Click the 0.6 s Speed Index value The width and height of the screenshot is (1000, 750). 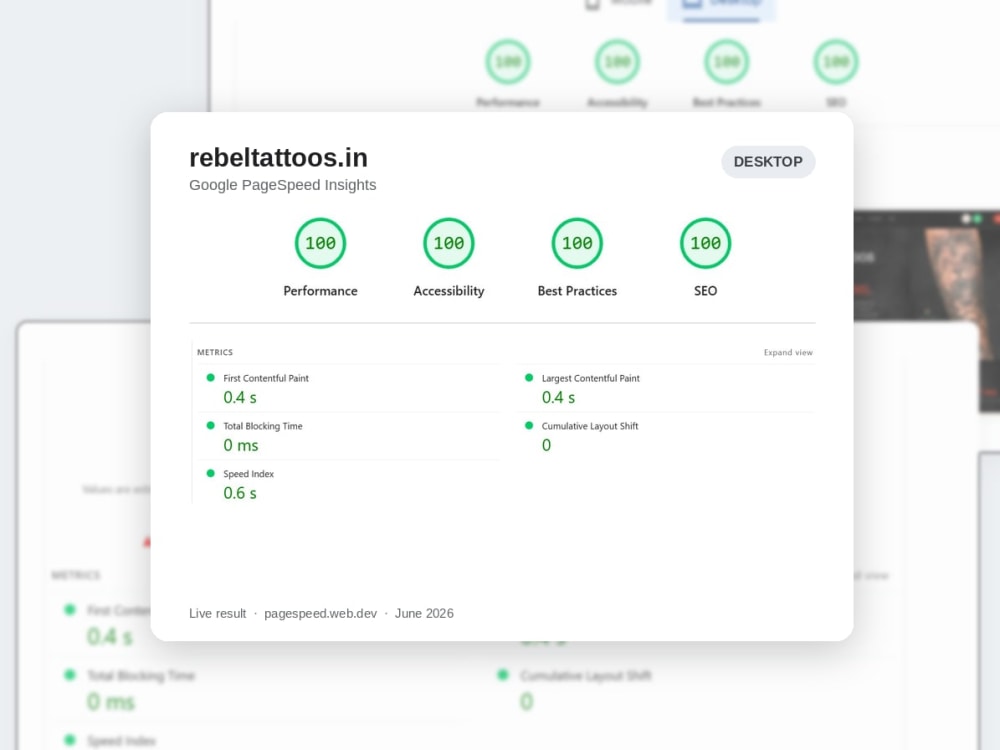click(x=240, y=493)
